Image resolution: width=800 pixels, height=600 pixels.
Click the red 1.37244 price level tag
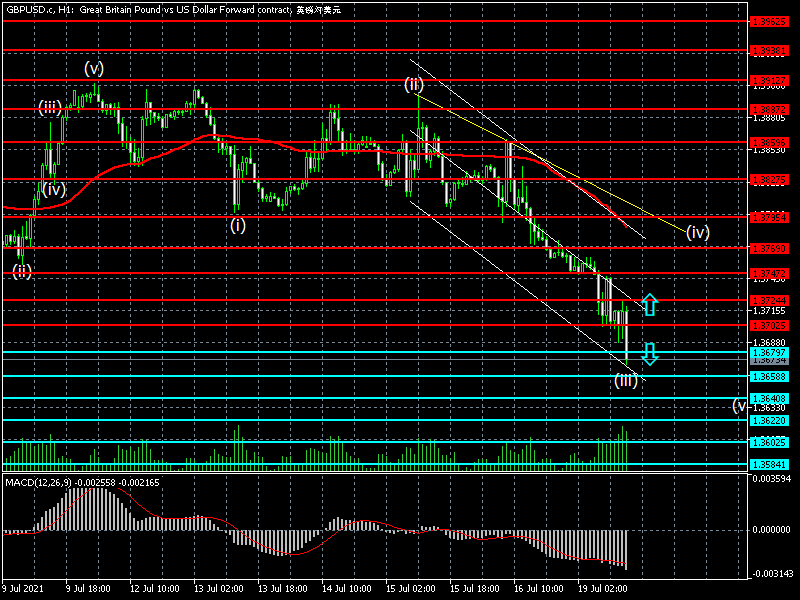769,300
